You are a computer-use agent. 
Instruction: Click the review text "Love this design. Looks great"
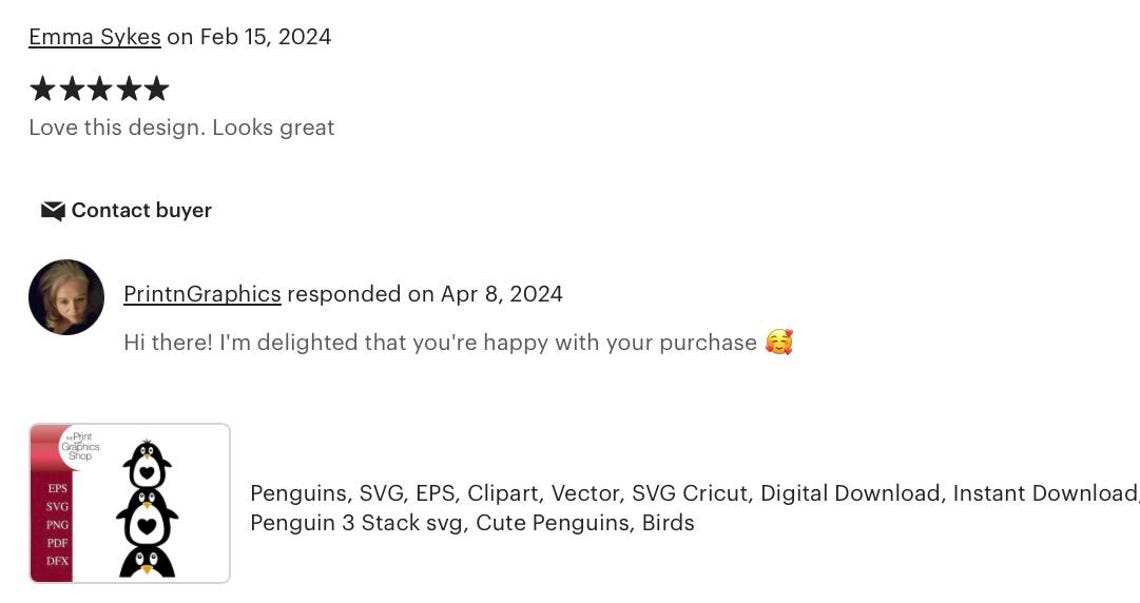[182, 127]
